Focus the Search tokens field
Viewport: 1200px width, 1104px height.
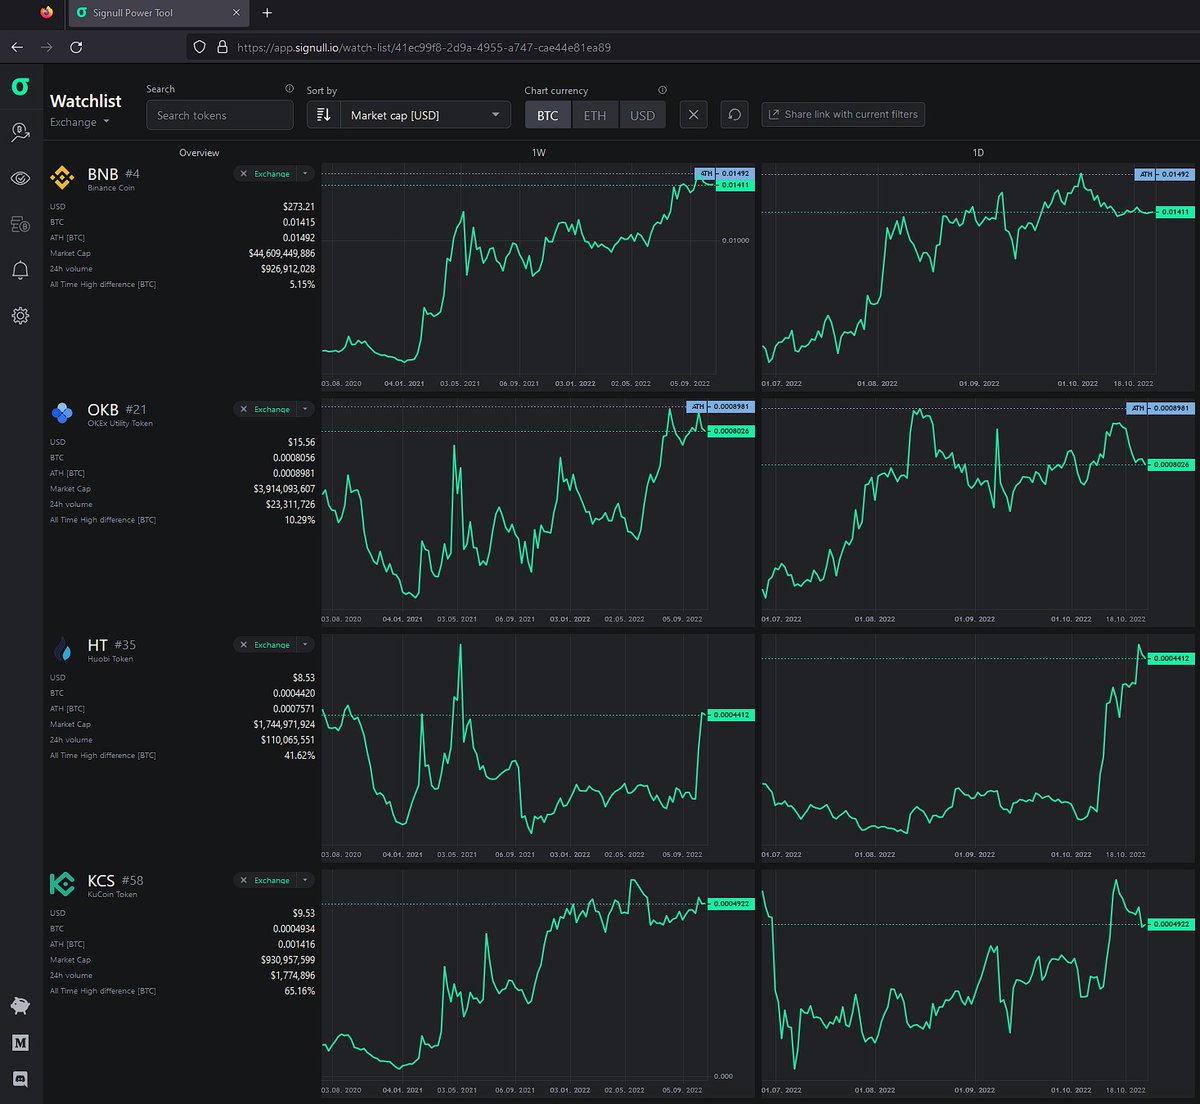point(220,115)
